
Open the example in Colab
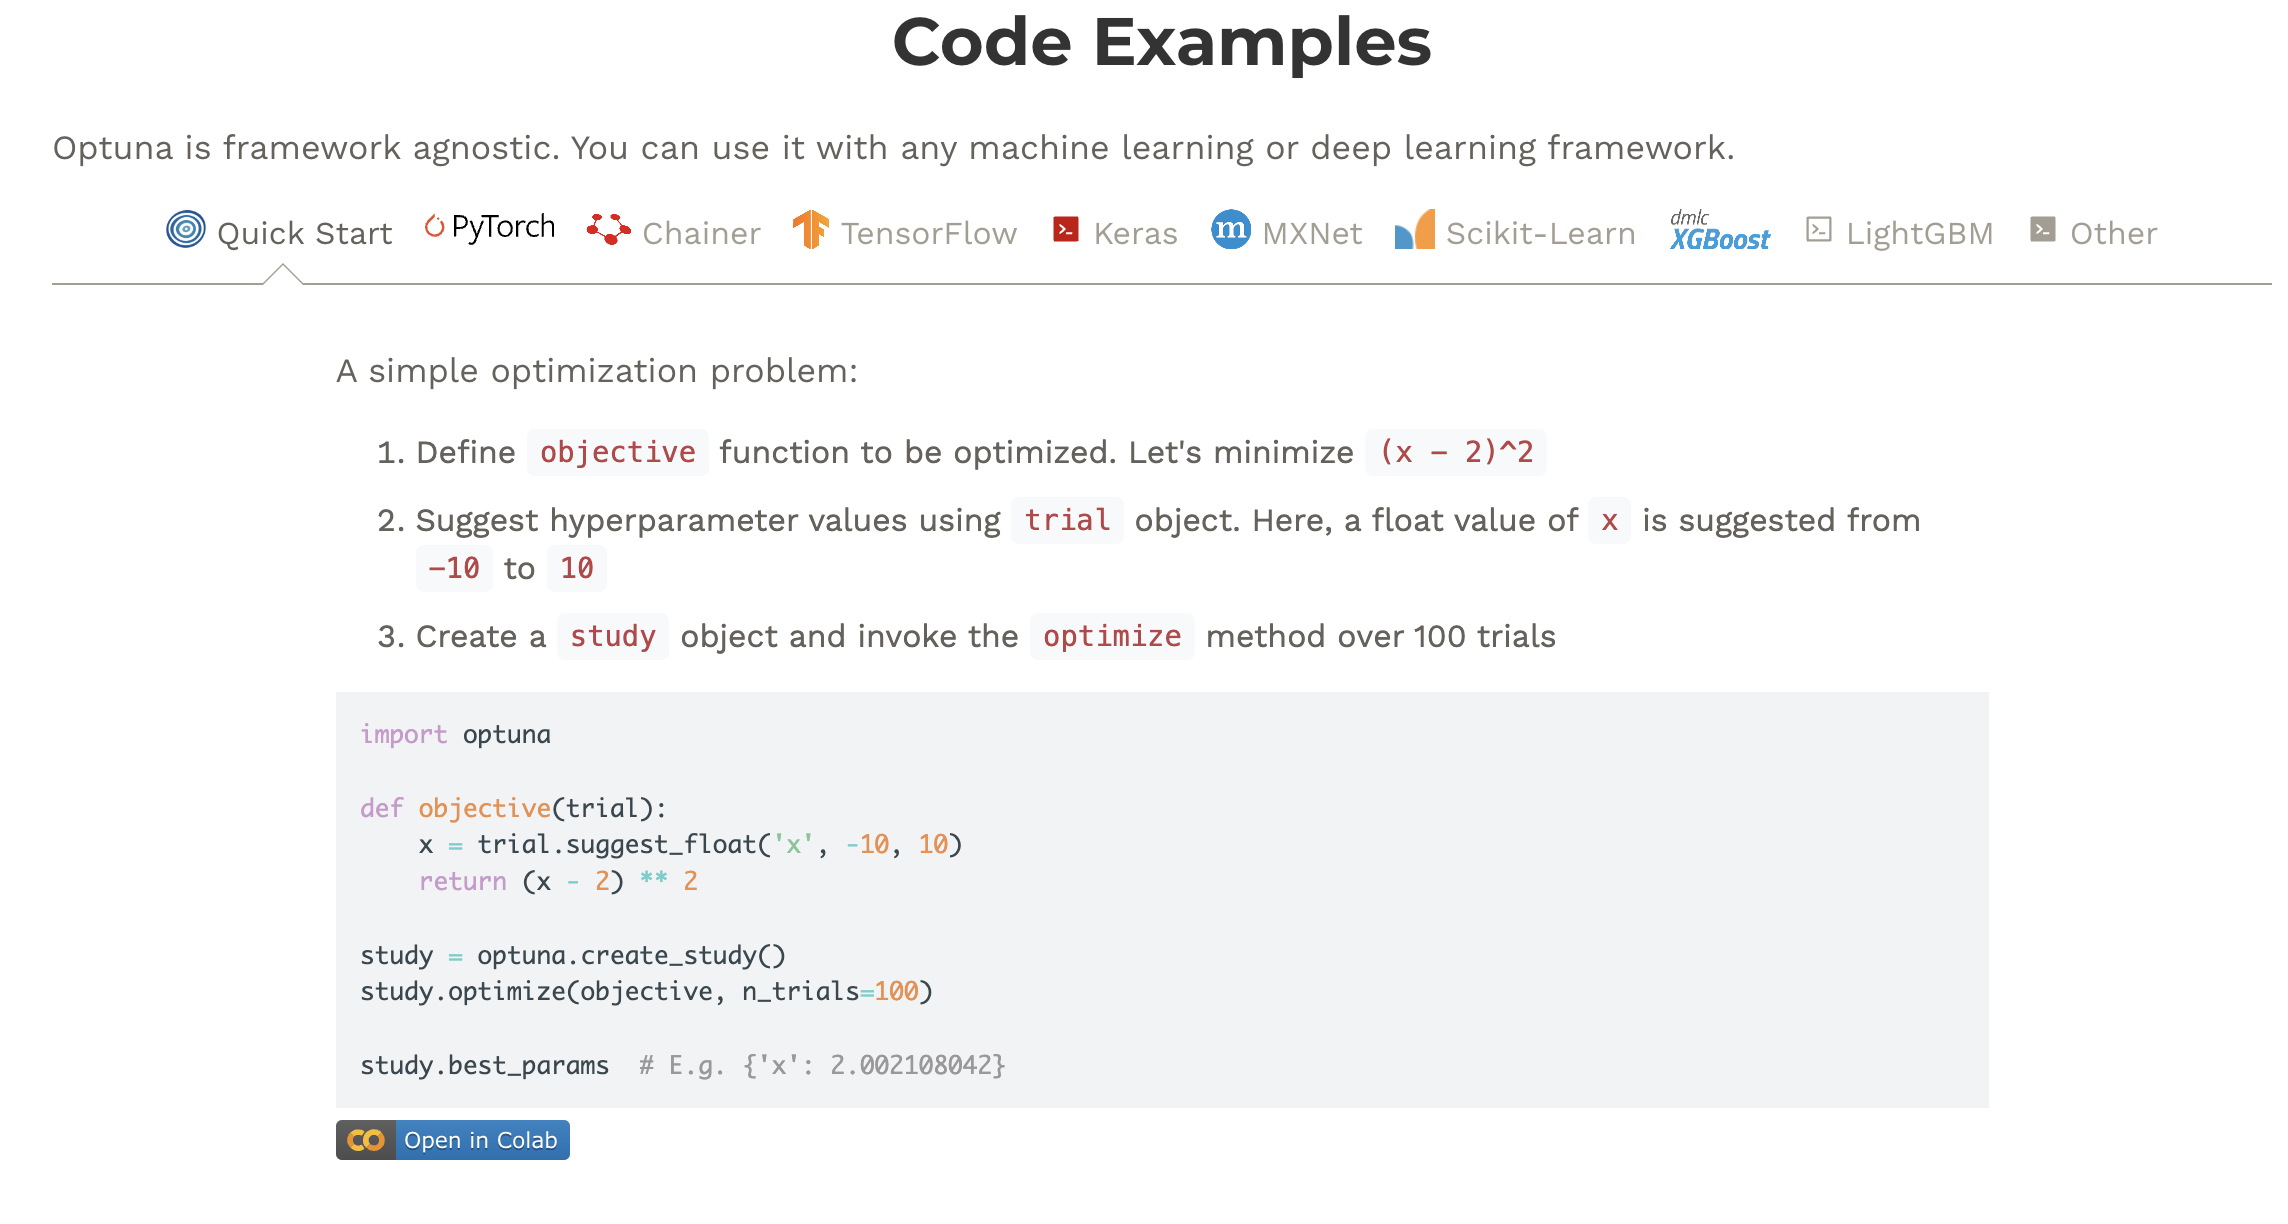click(x=480, y=1139)
